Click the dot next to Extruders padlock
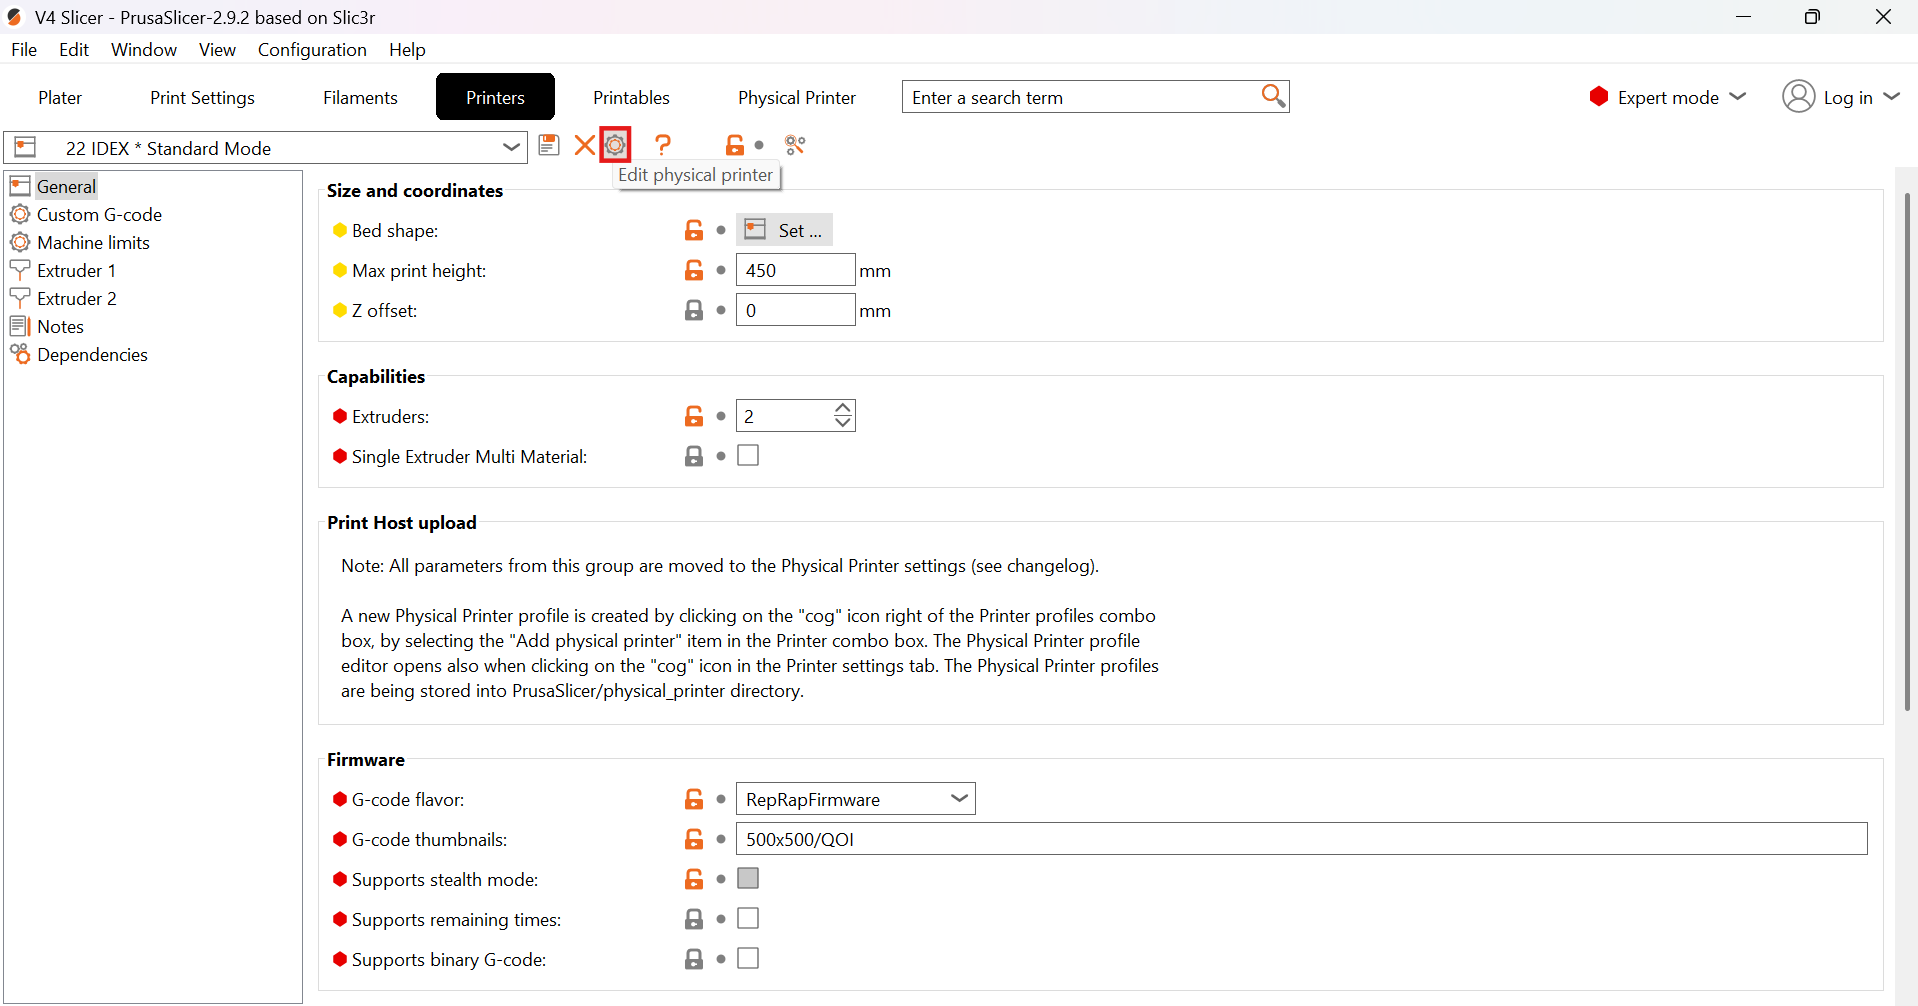The height and width of the screenshot is (1006, 1918). (x=721, y=416)
